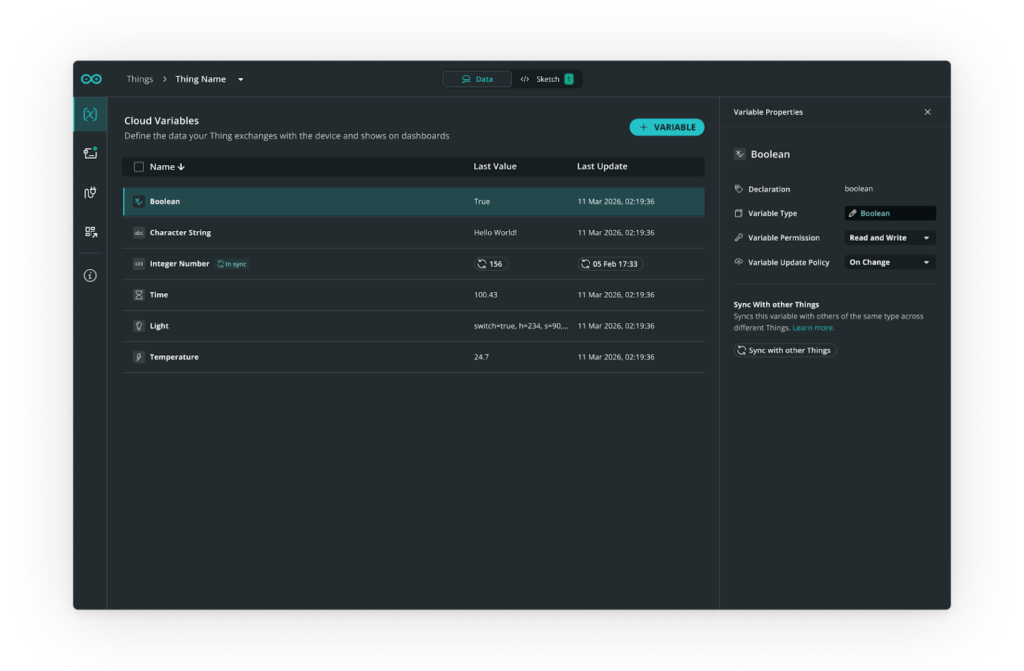Open the info circle sidebar icon
1024x671 pixels.
[90, 275]
